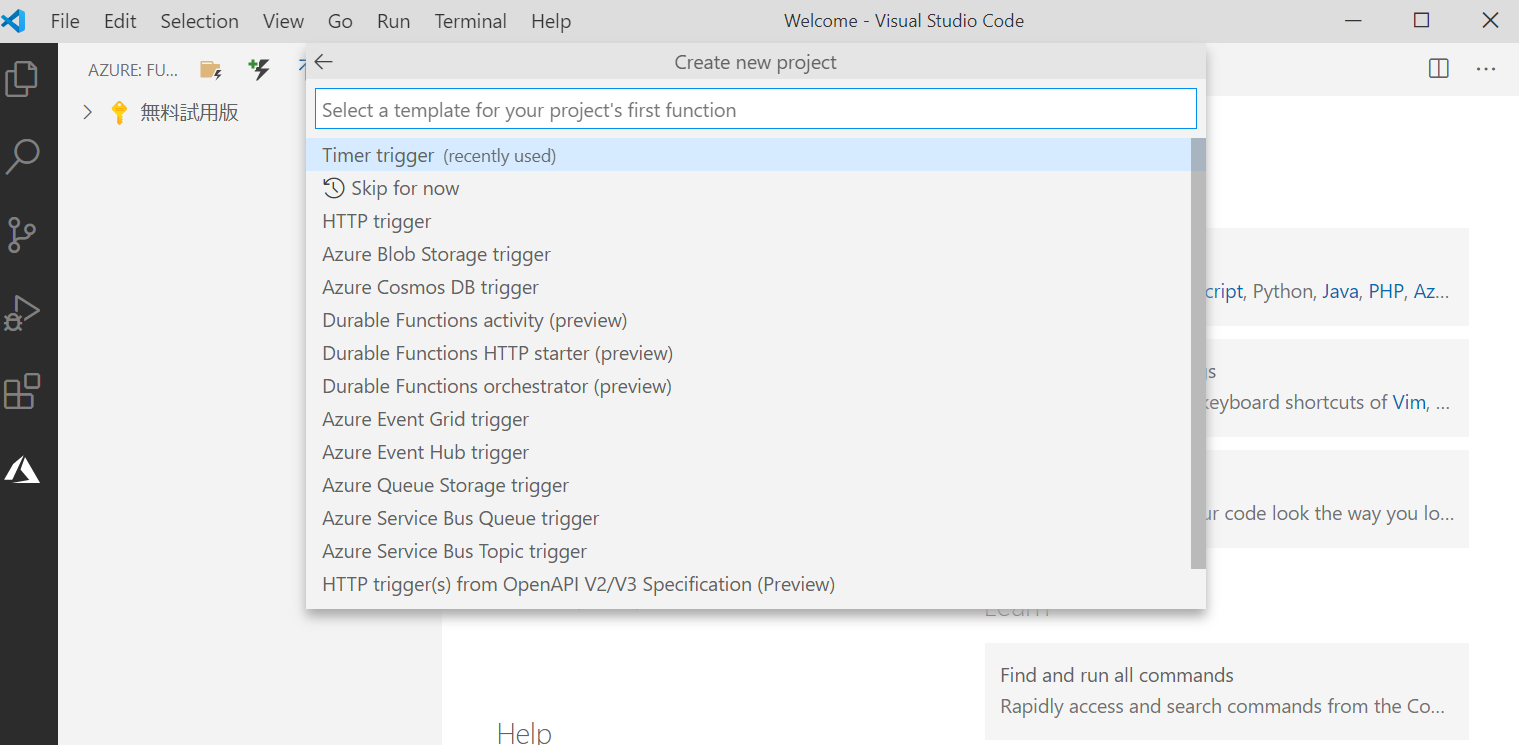This screenshot has width=1519, height=745.
Task: Open the Help menu
Action: click(x=551, y=21)
